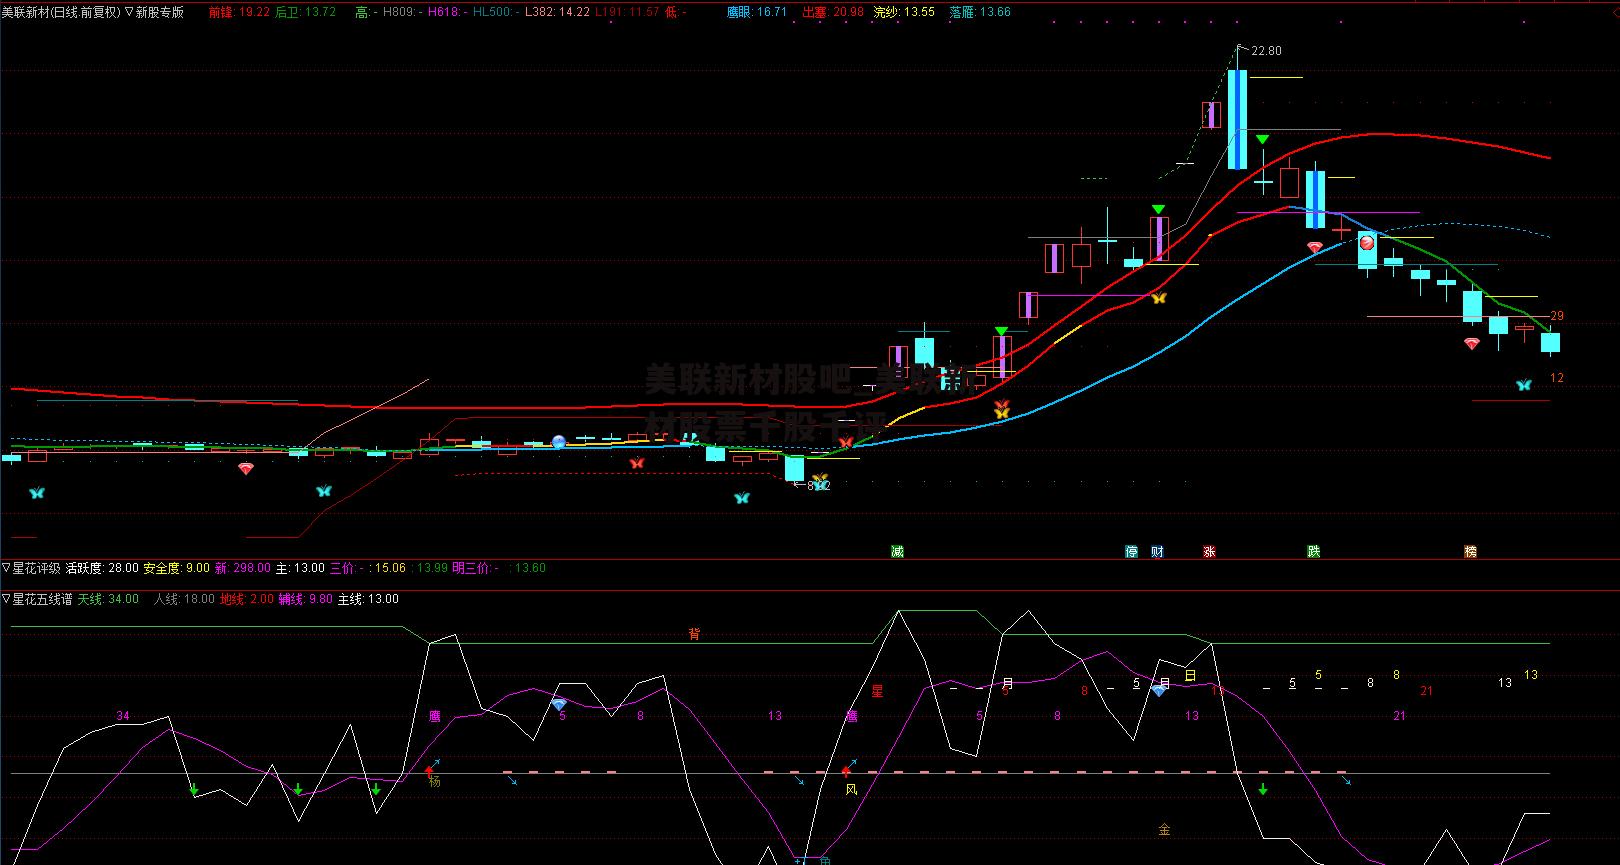The image size is (1620, 865).
Task: Select the 美联新材(日线.前复权) chart title
Action: [x=61, y=13]
